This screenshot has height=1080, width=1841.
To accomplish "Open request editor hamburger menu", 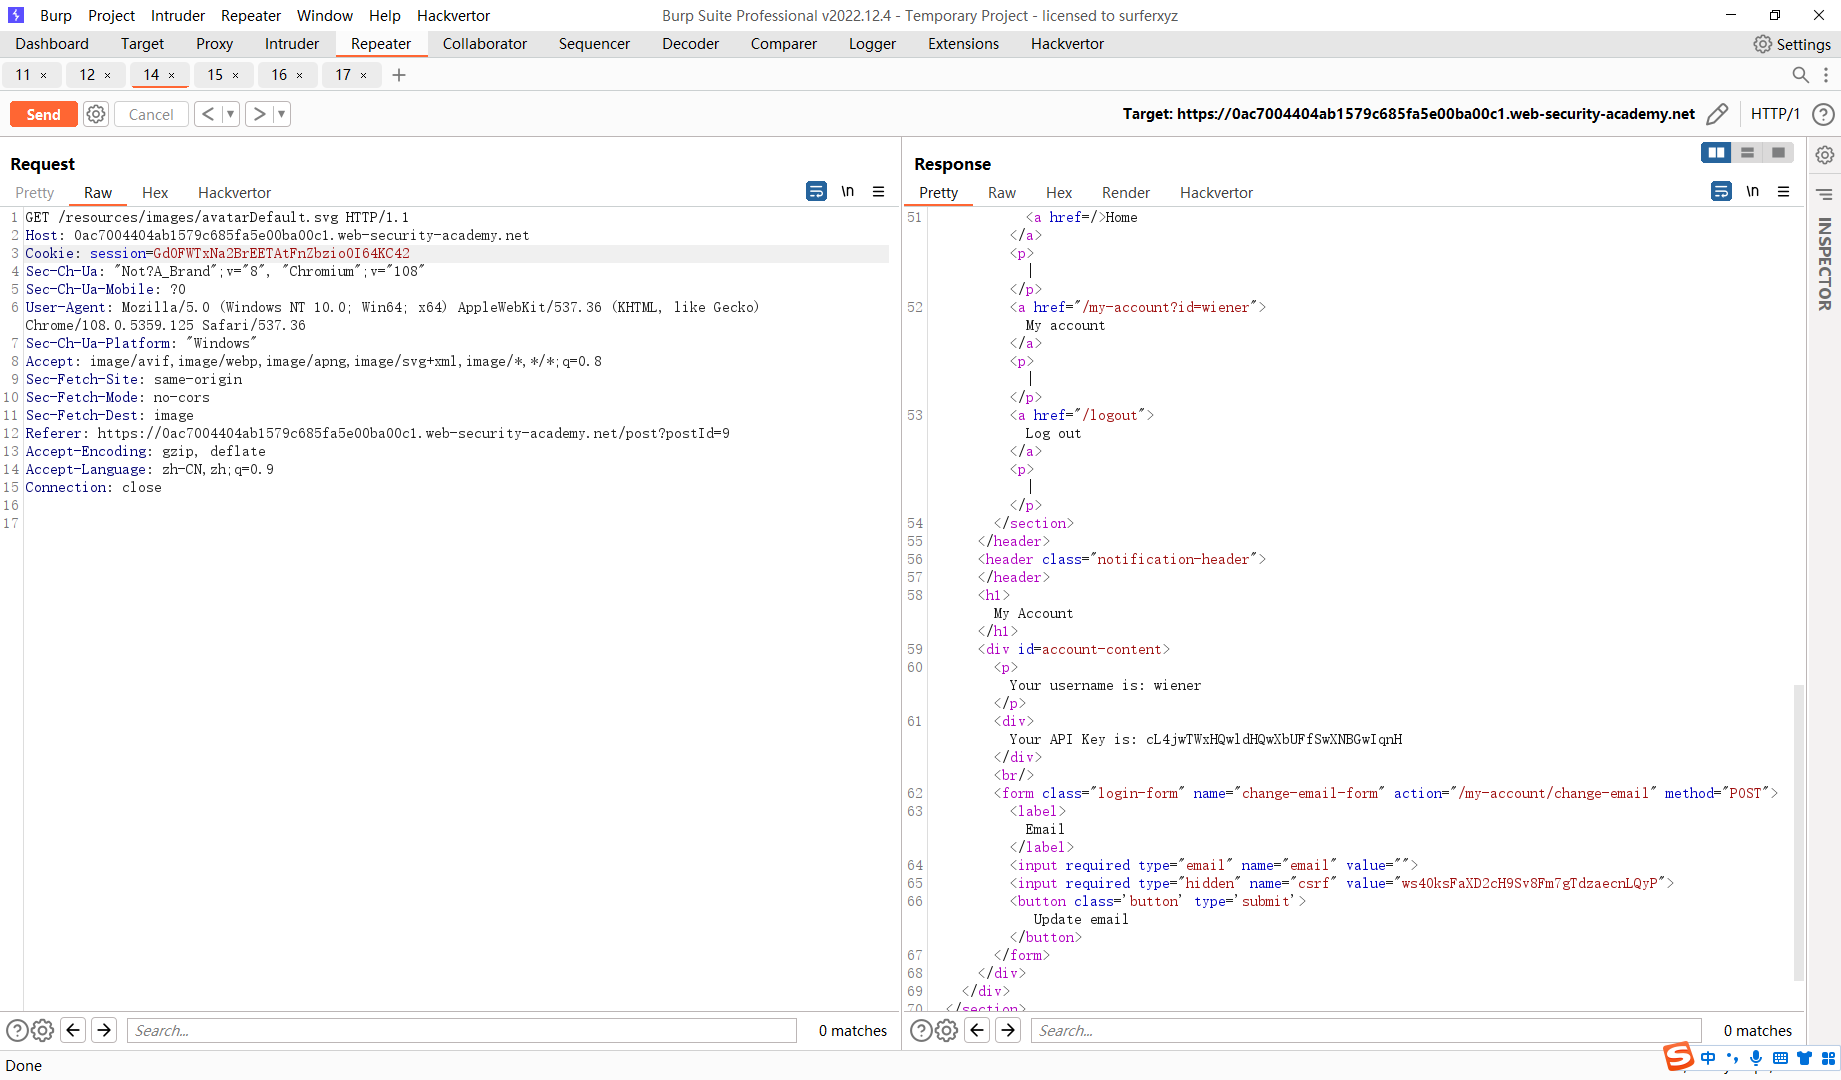I will (878, 191).
